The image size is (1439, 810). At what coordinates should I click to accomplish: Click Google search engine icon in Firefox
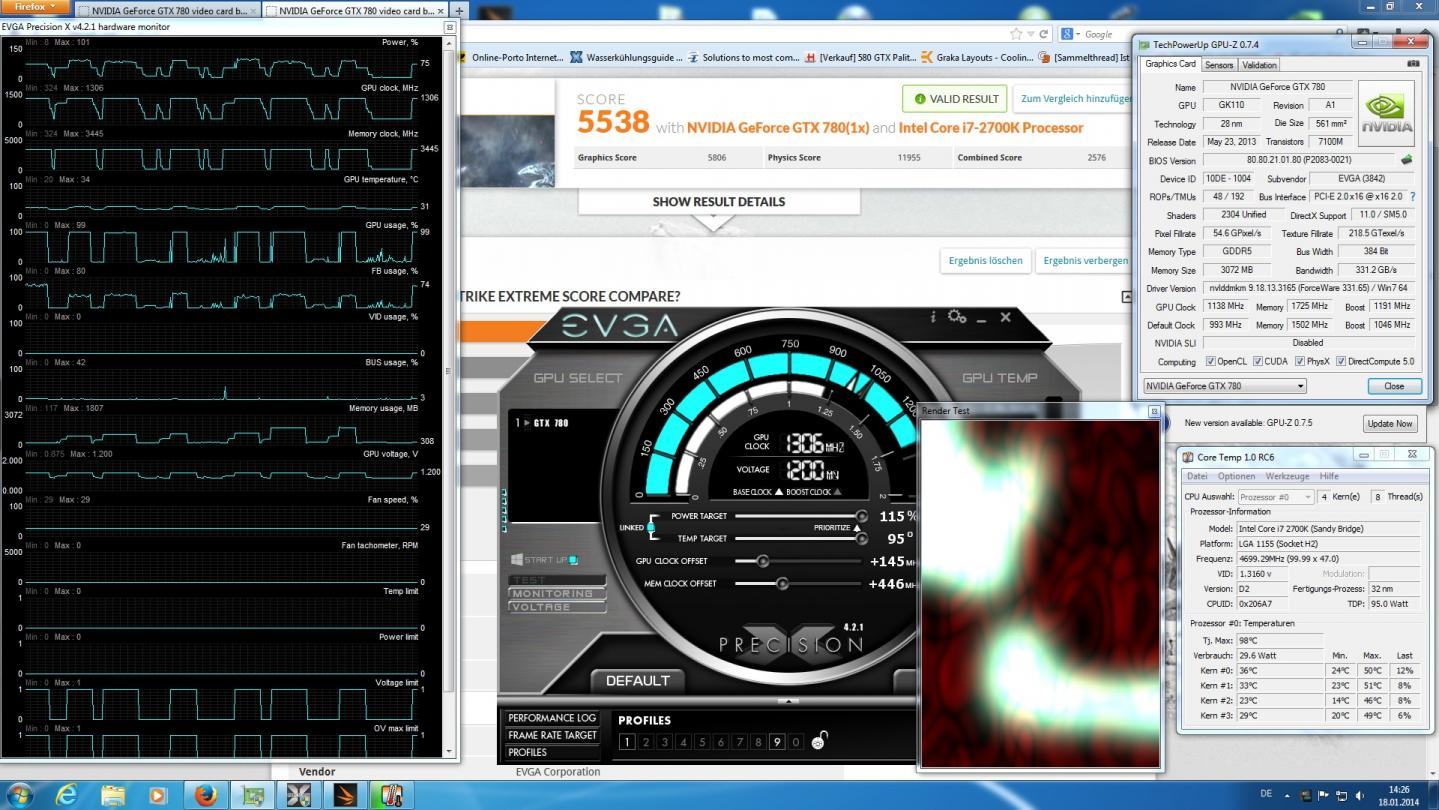click(x=1069, y=34)
